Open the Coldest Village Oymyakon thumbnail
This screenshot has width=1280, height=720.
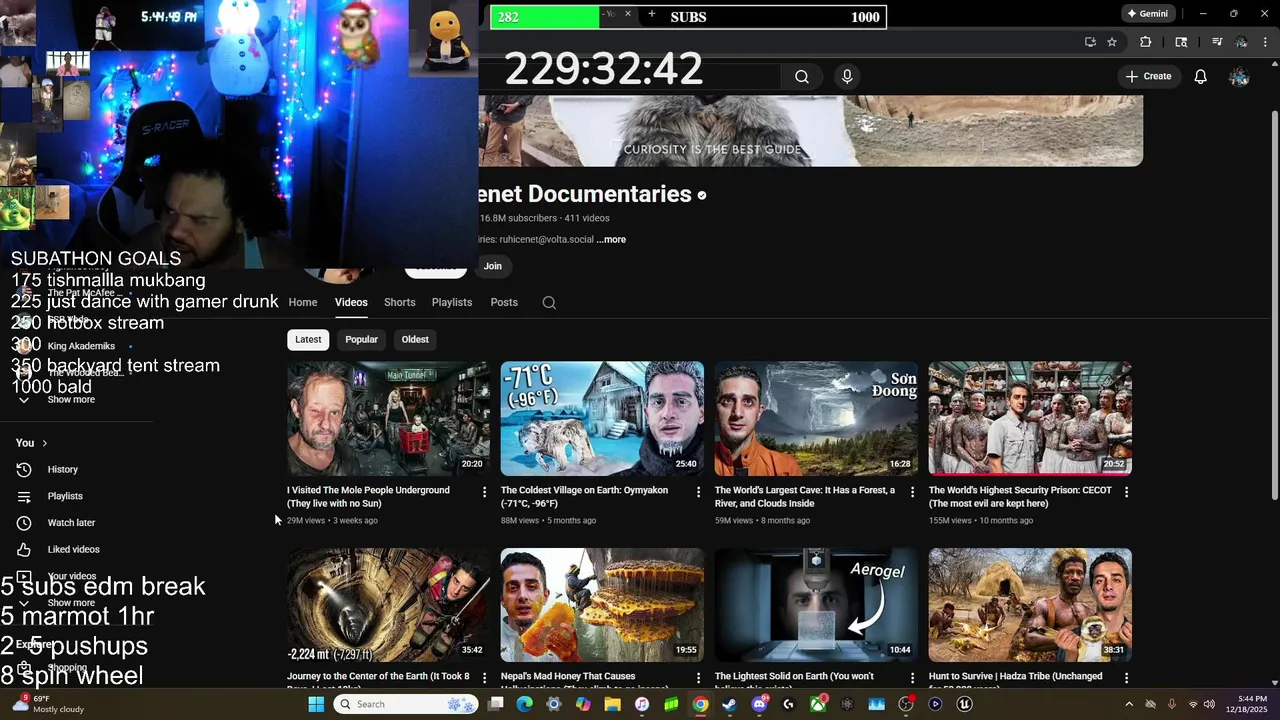[x=602, y=419]
